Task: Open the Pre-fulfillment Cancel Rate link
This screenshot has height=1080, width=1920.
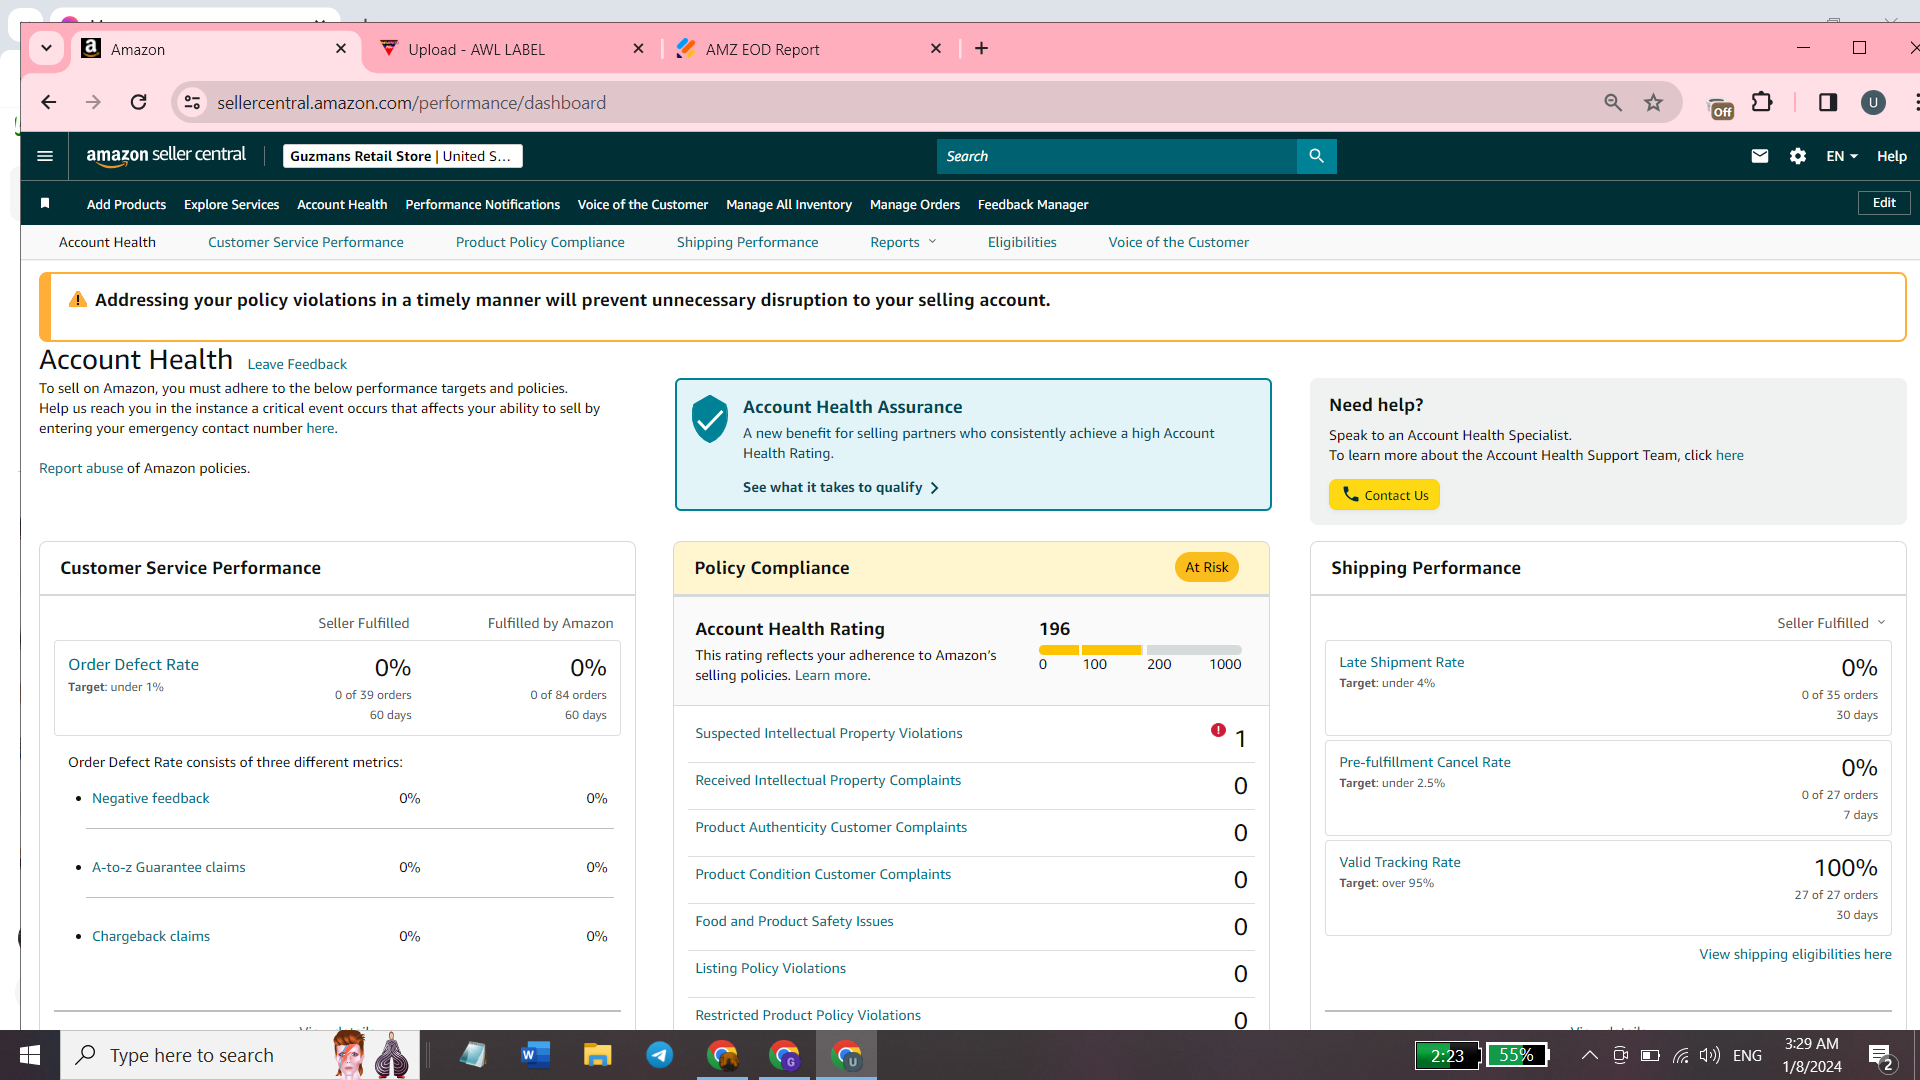Action: pos(1425,762)
